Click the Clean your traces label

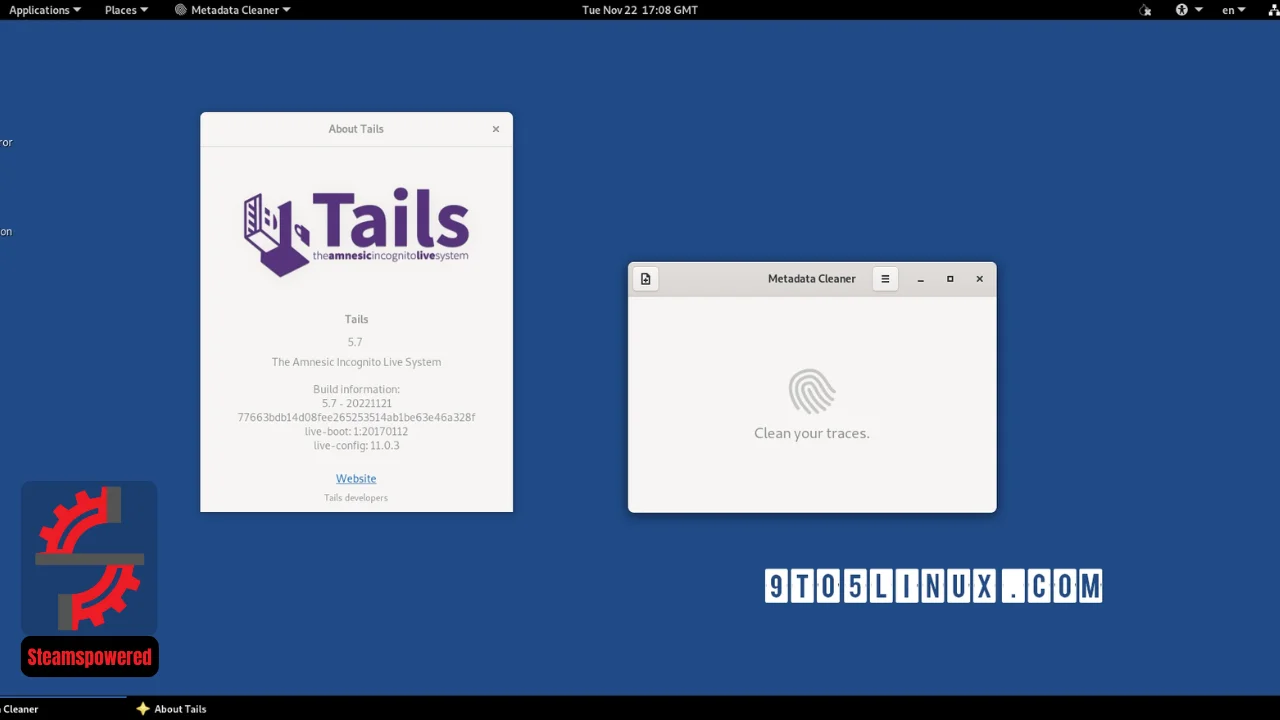point(812,433)
